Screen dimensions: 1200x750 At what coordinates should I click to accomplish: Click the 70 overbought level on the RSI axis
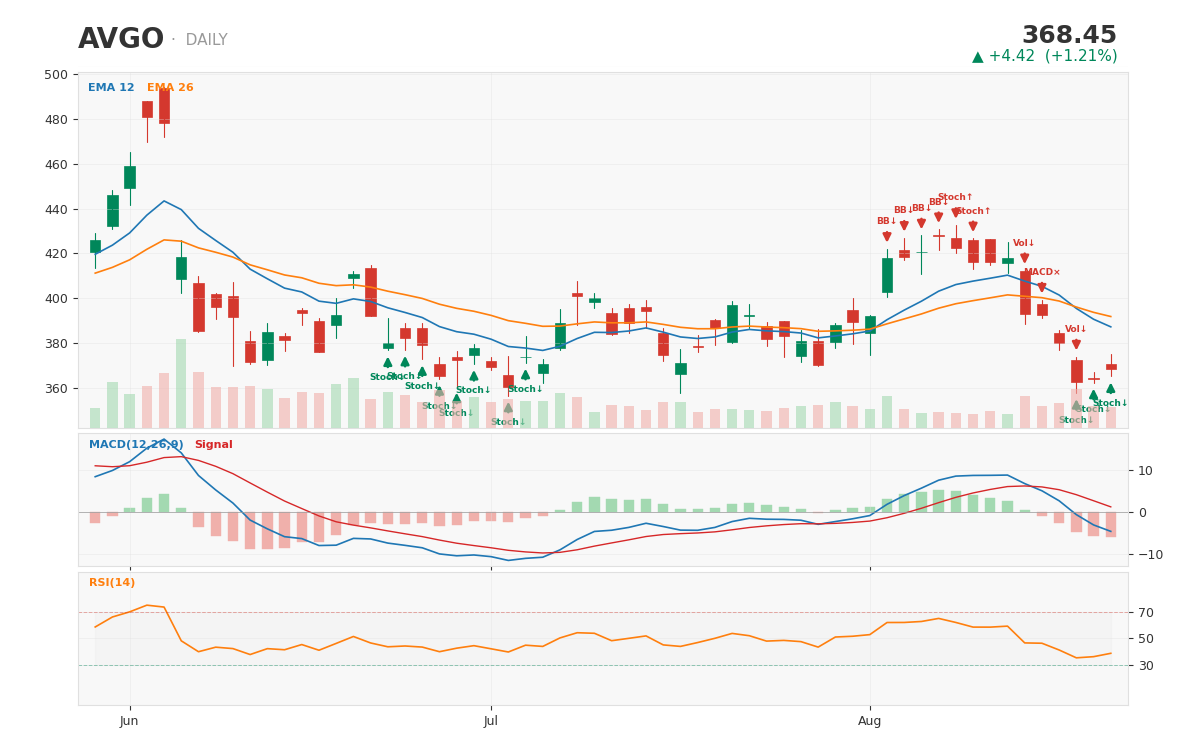1145,613
